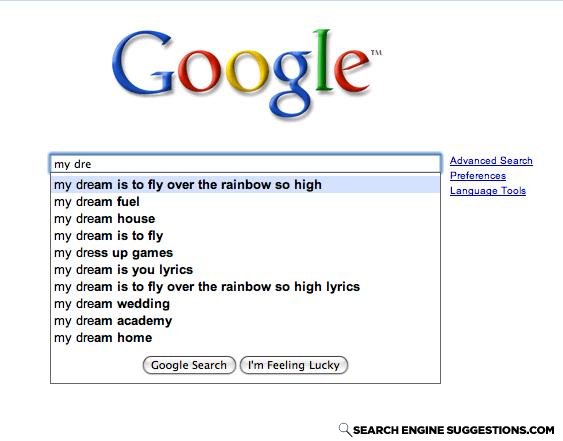Screen dimensions: 563x441
Task: Choose the 'my dream wedding' suggestion
Action: tap(245, 303)
